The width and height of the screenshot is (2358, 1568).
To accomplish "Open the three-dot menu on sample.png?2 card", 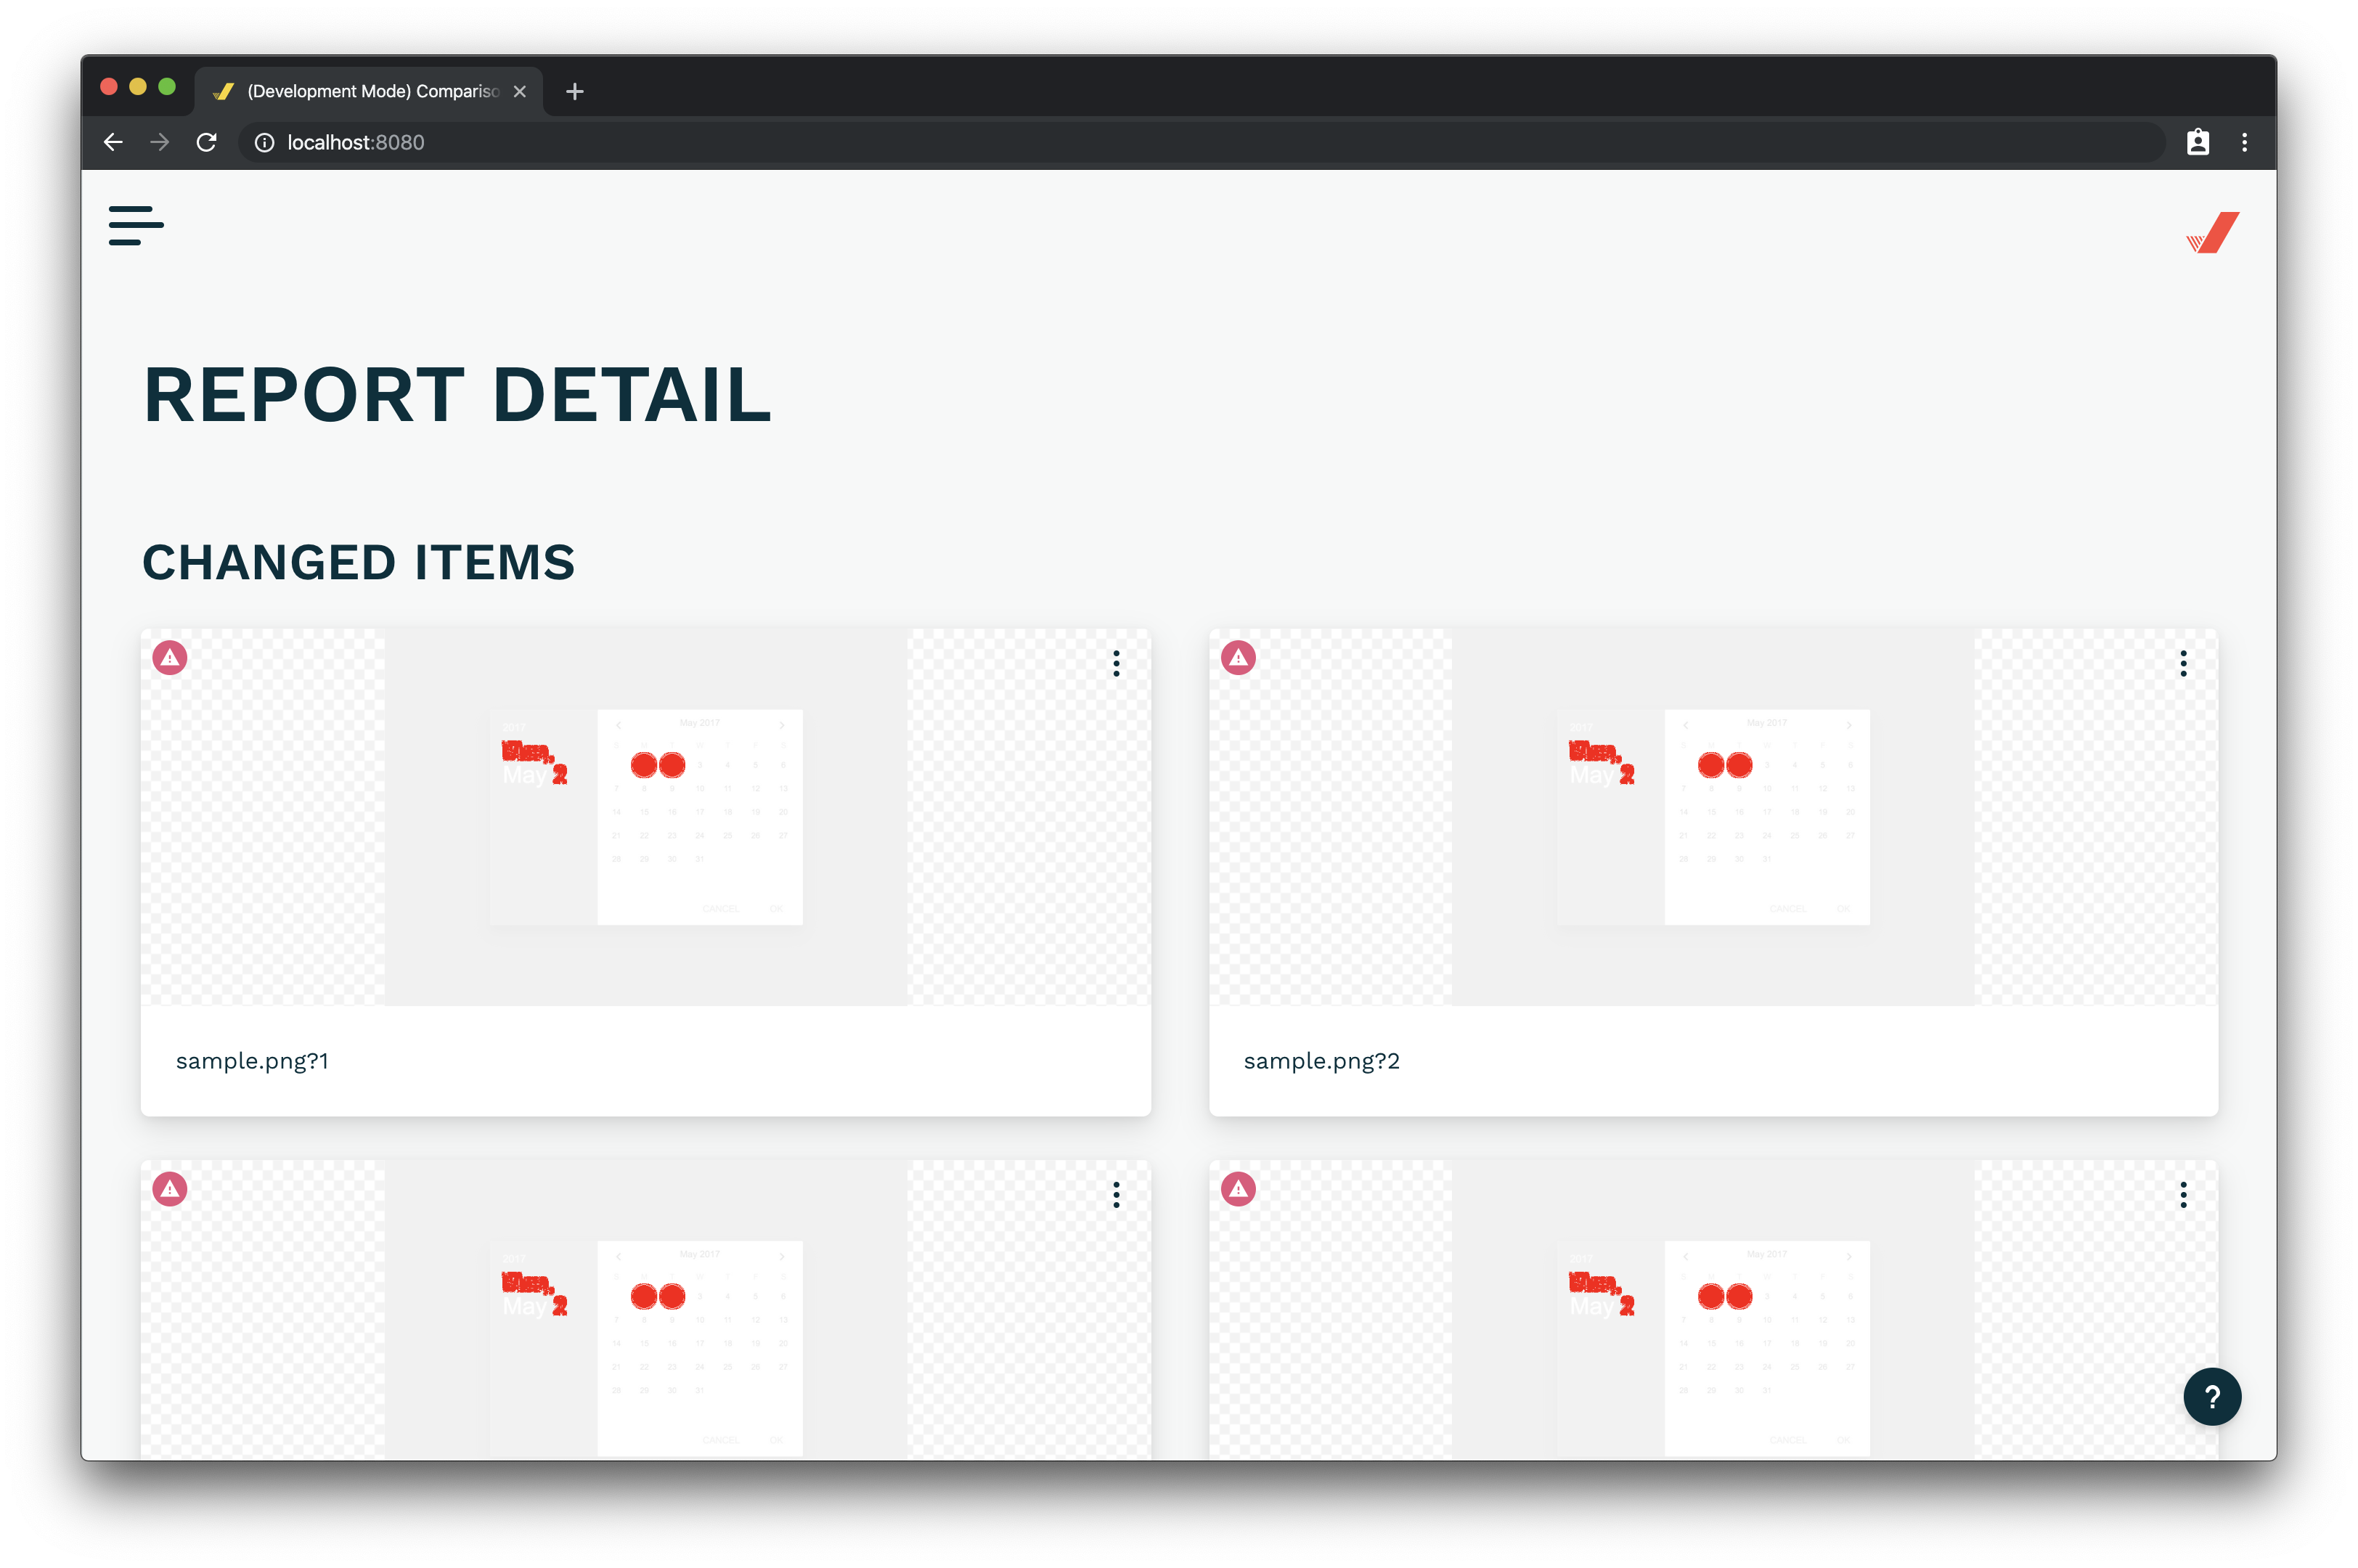I will pos(2183,664).
